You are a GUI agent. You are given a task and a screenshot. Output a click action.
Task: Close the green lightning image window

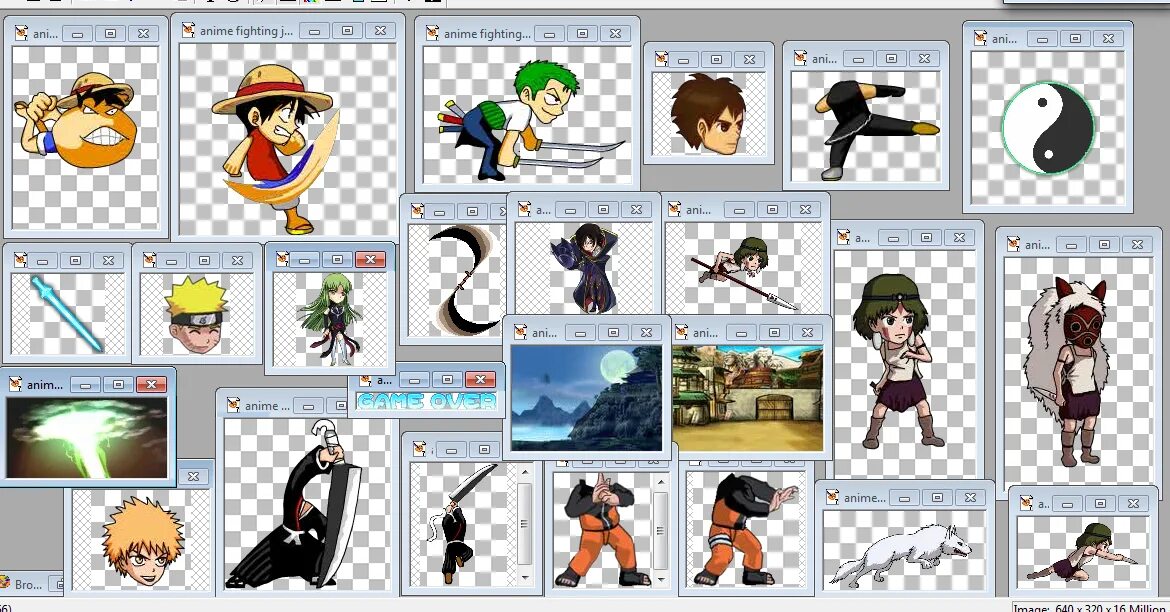[151, 384]
